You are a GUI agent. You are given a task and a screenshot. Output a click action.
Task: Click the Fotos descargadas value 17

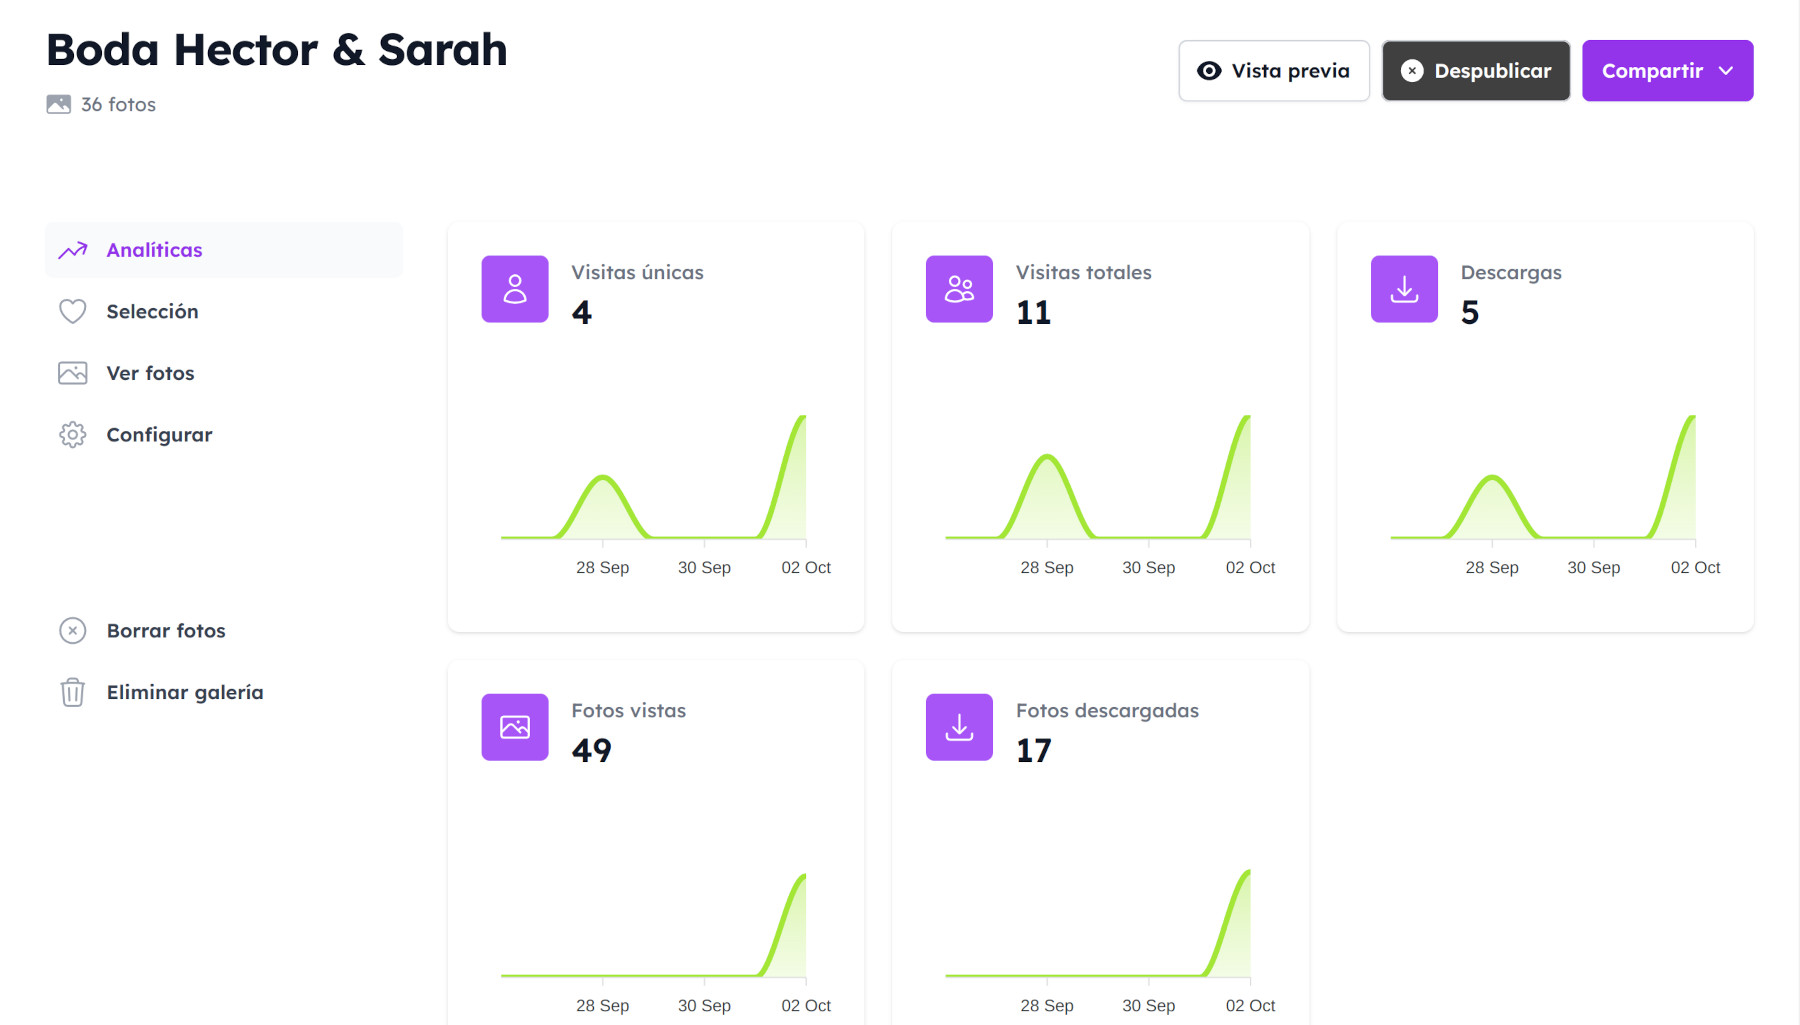click(1034, 751)
